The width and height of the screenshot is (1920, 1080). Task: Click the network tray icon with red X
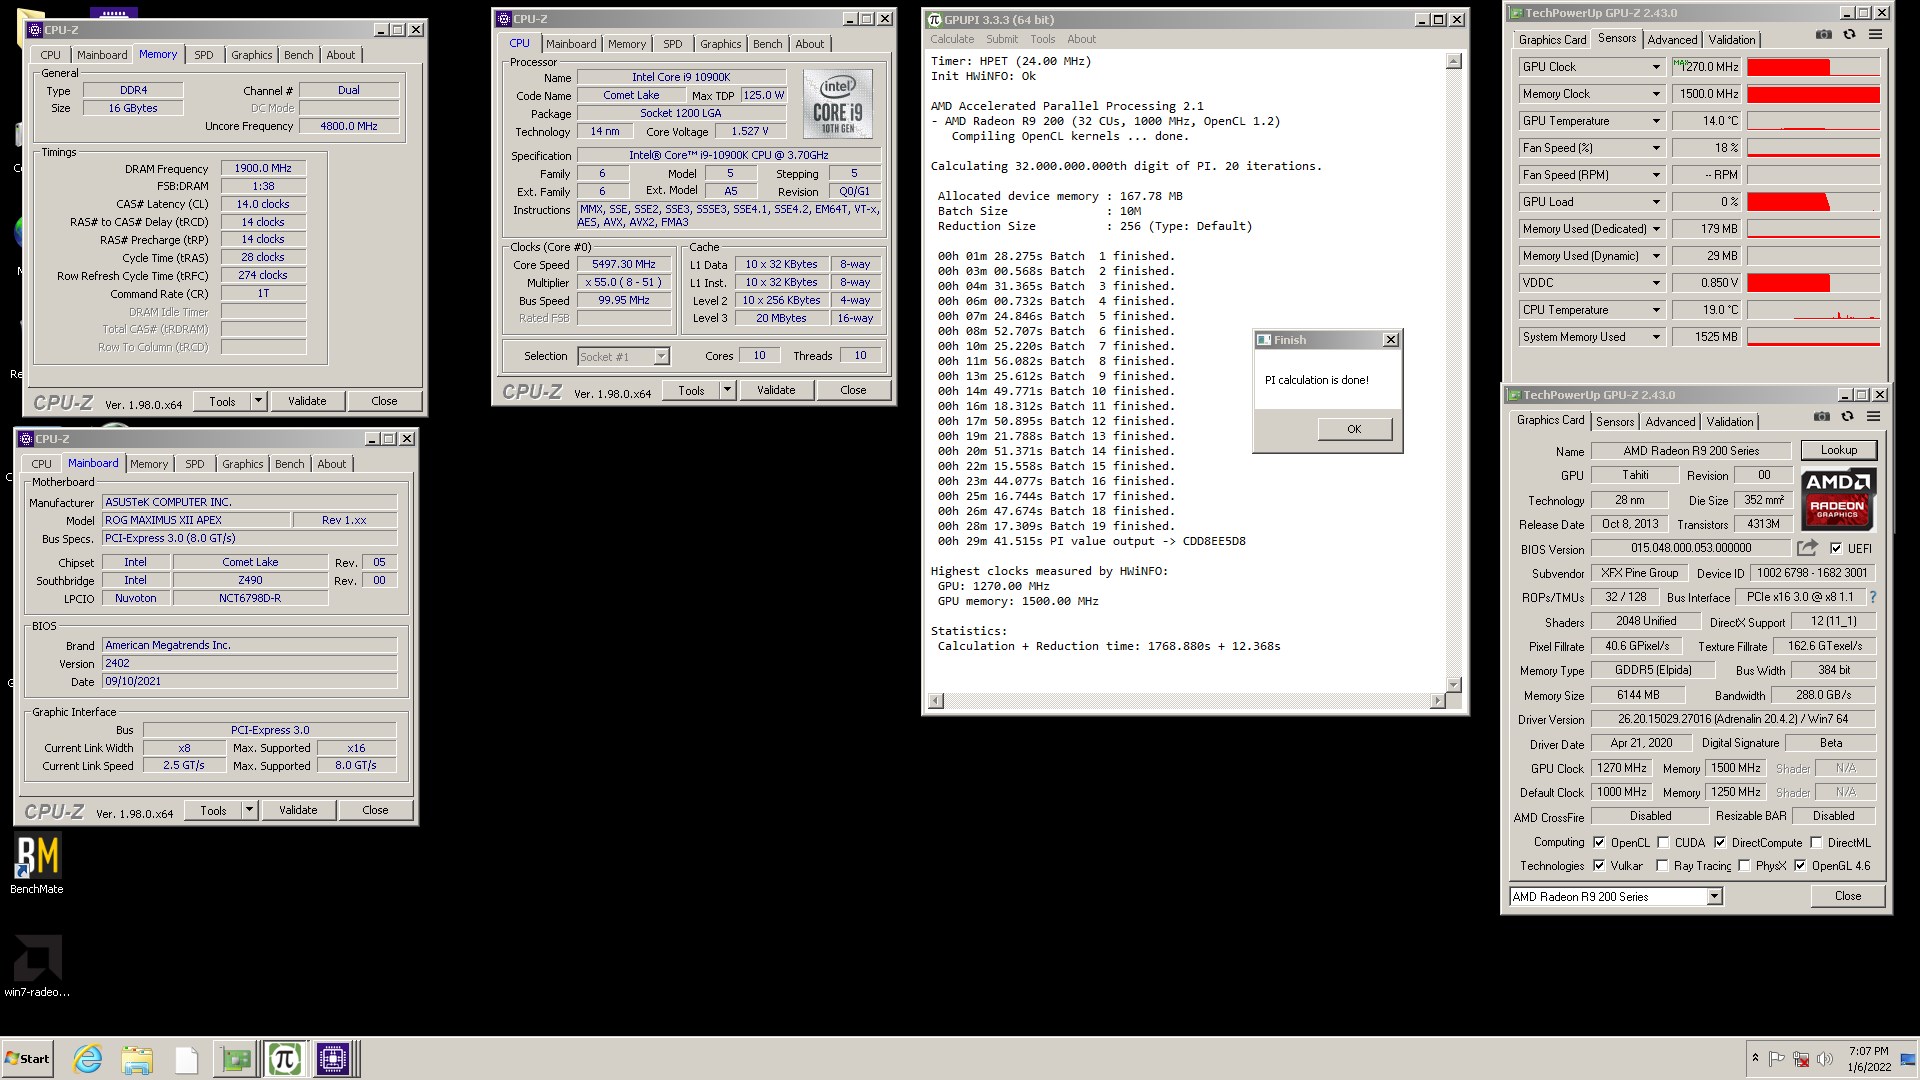(1801, 1059)
